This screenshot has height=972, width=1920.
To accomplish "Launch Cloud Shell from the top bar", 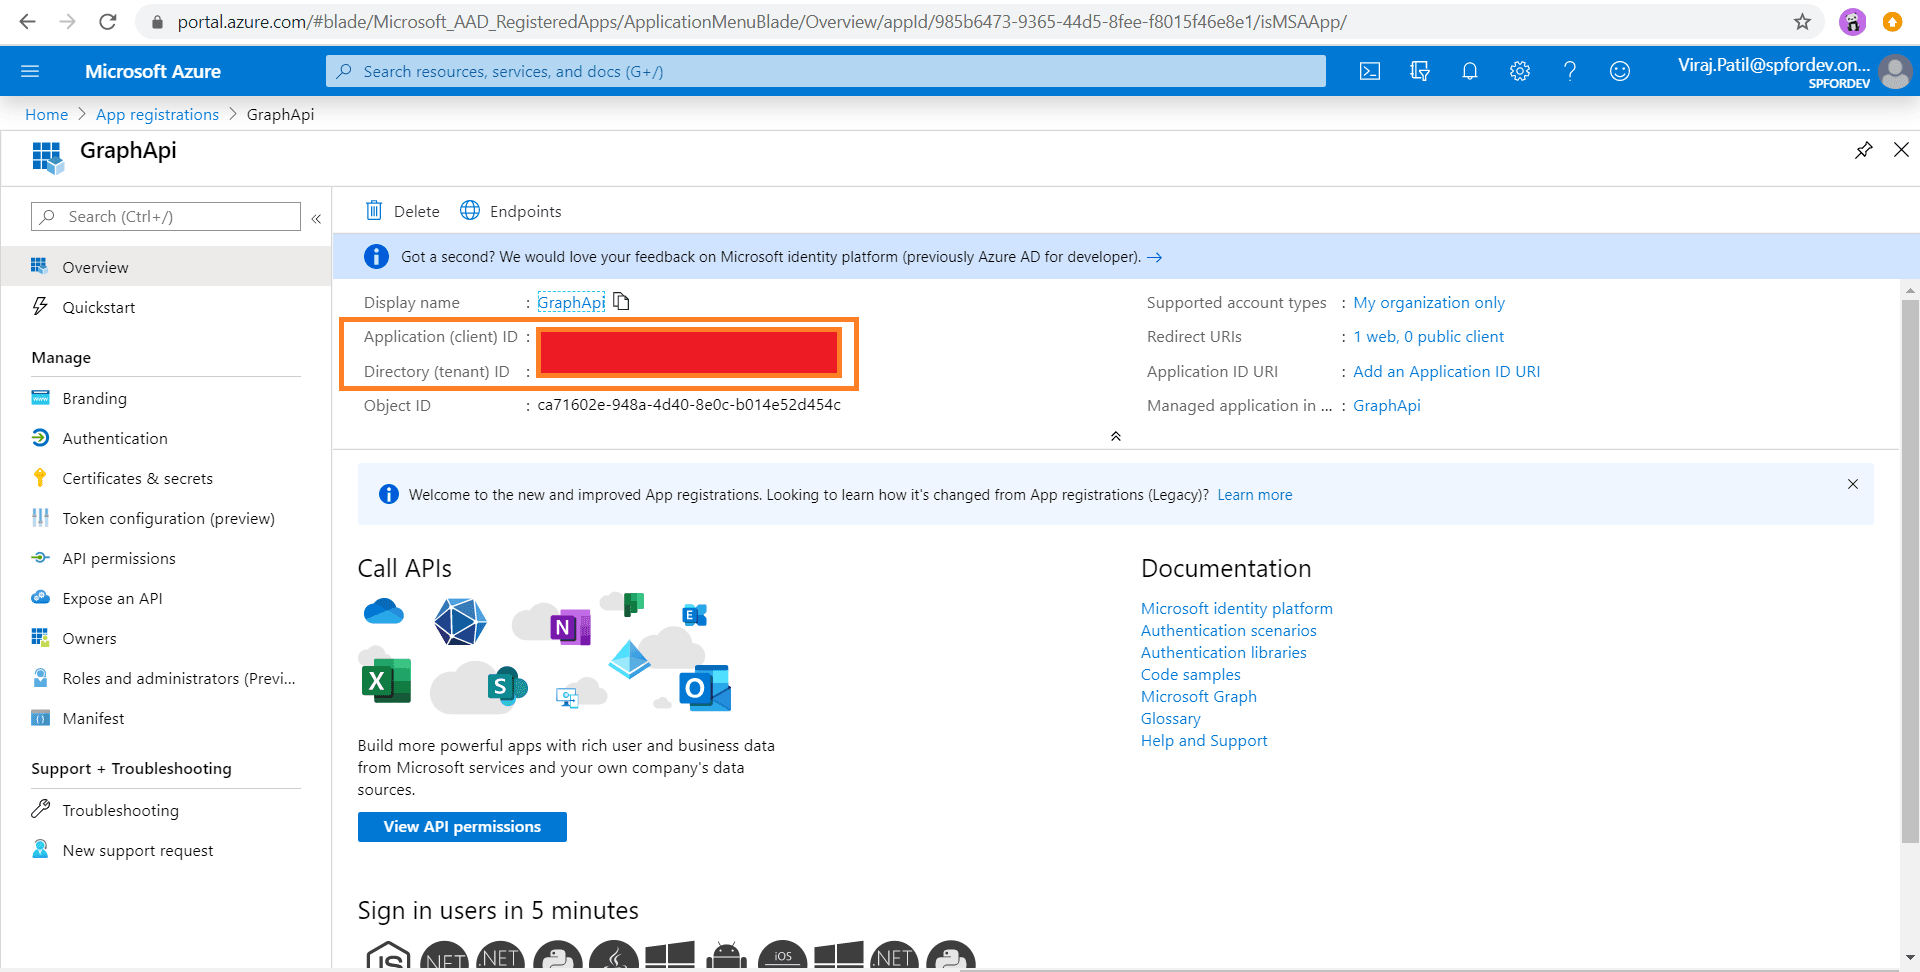I will (1370, 71).
